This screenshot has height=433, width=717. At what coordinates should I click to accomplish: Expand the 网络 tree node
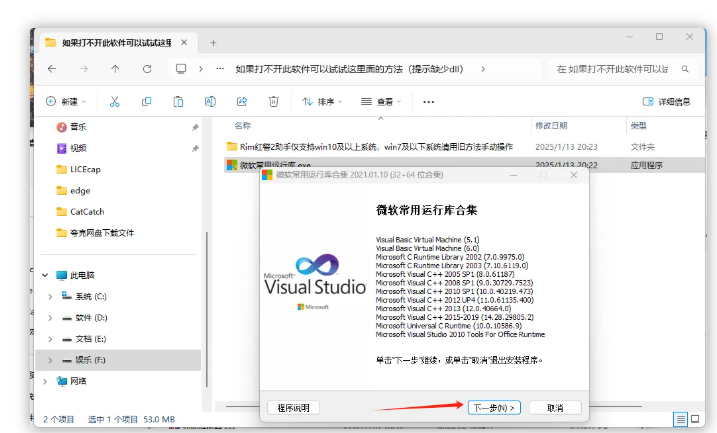[x=45, y=381]
